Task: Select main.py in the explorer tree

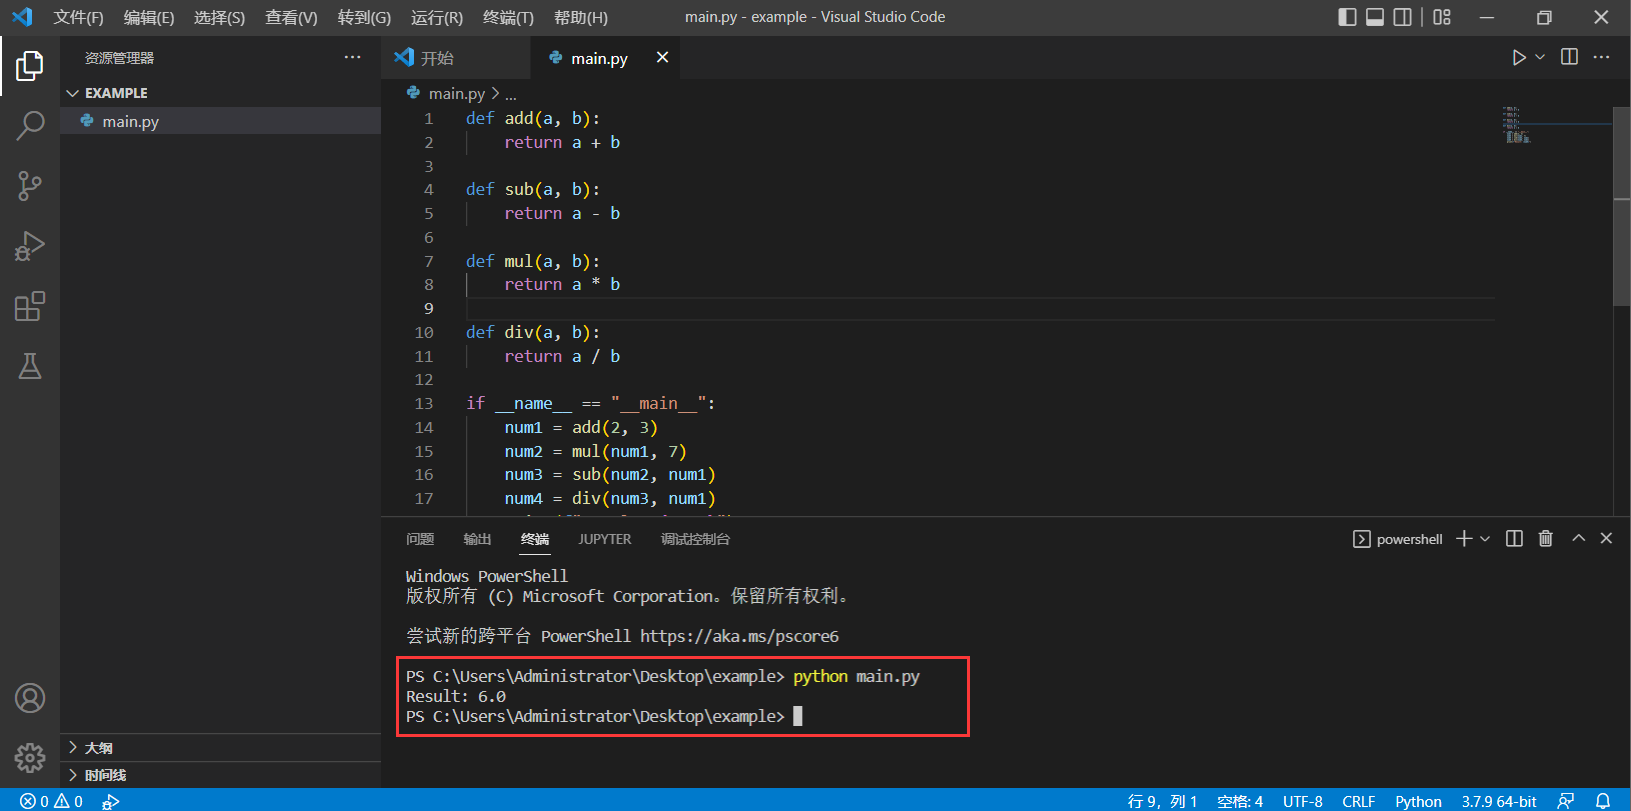Action: coord(130,121)
